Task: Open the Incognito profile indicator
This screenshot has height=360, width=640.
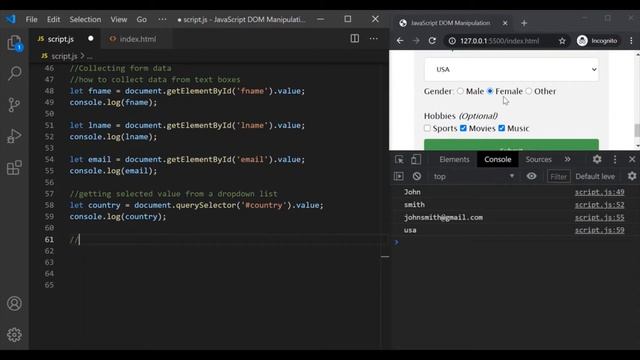Action: [597, 41]
